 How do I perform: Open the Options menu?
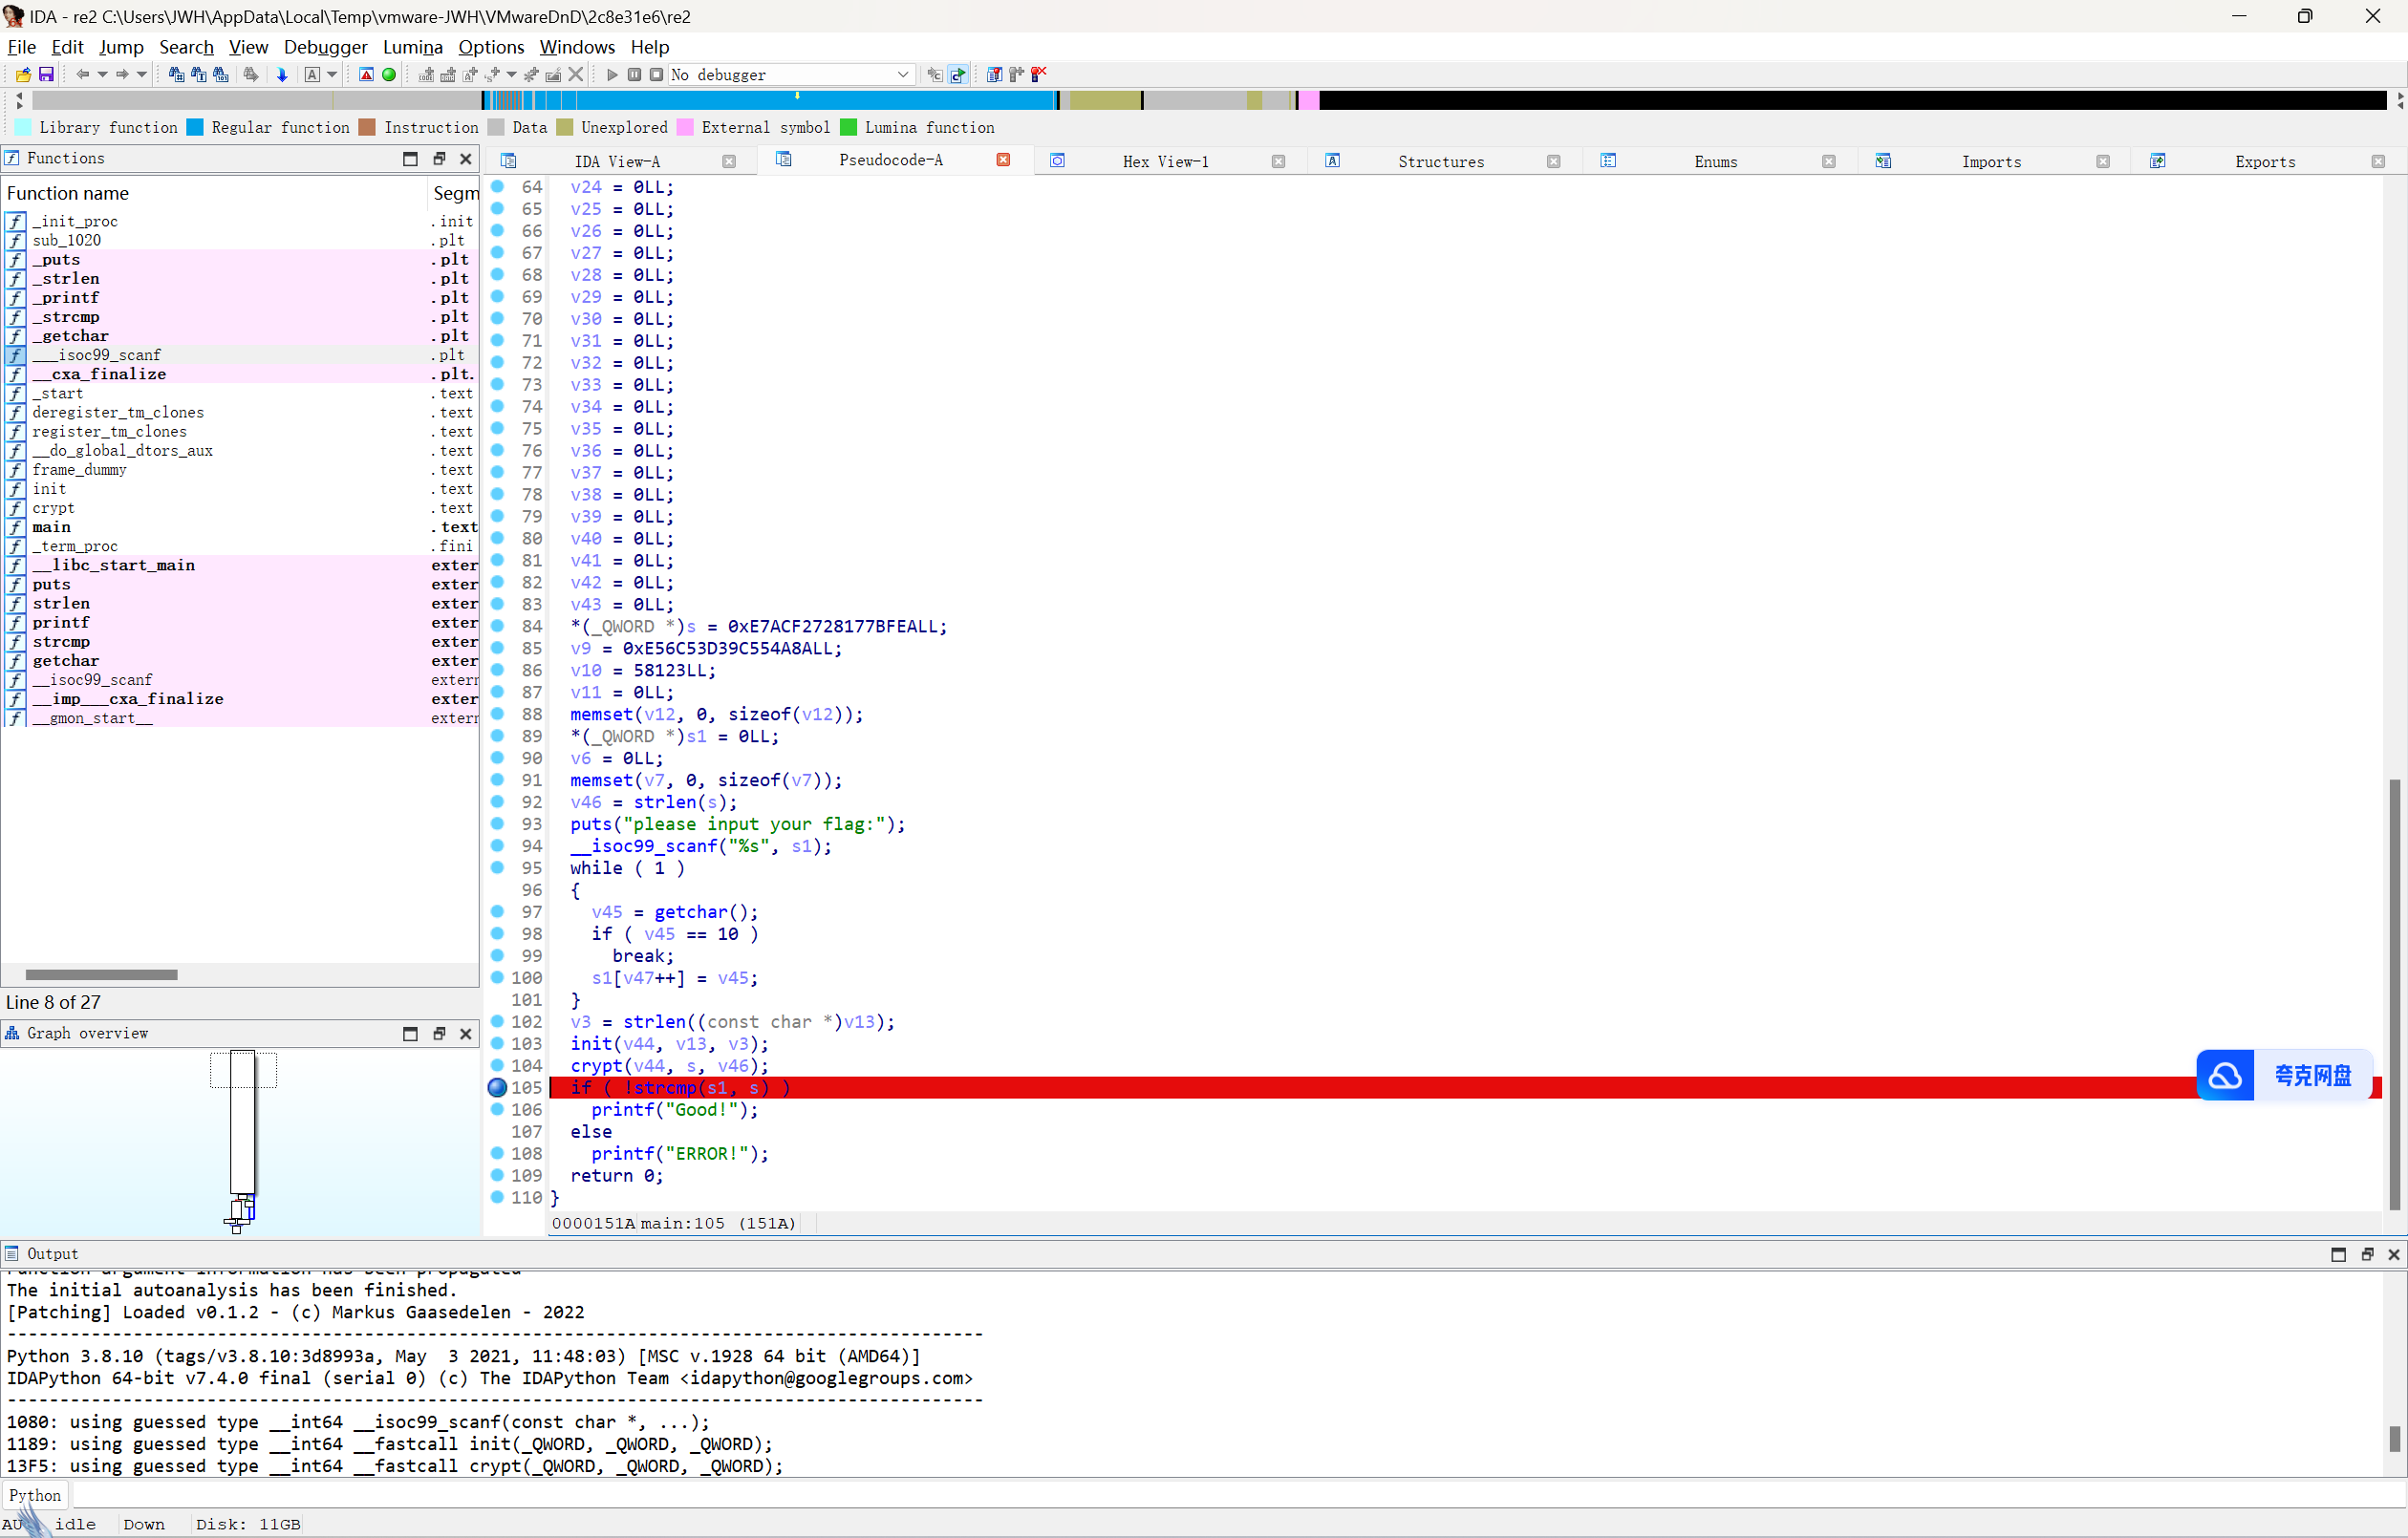point(491,47)
